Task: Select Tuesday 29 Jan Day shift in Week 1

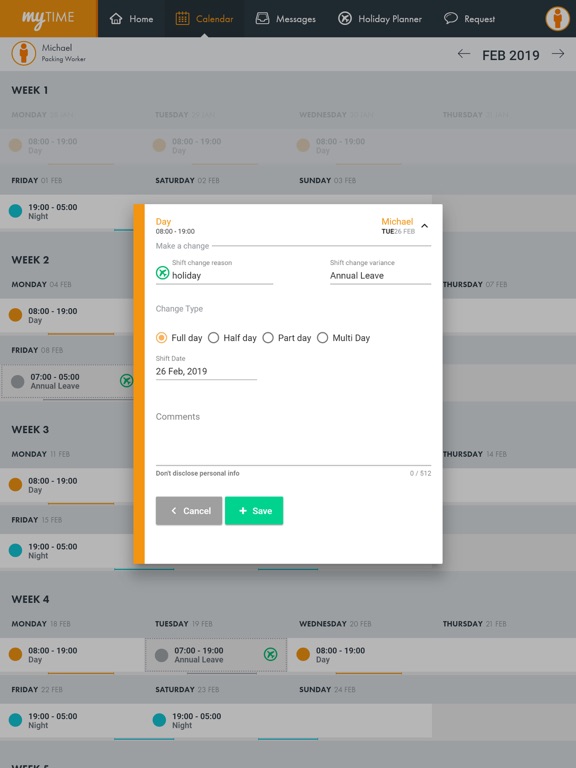Action: 216,145
